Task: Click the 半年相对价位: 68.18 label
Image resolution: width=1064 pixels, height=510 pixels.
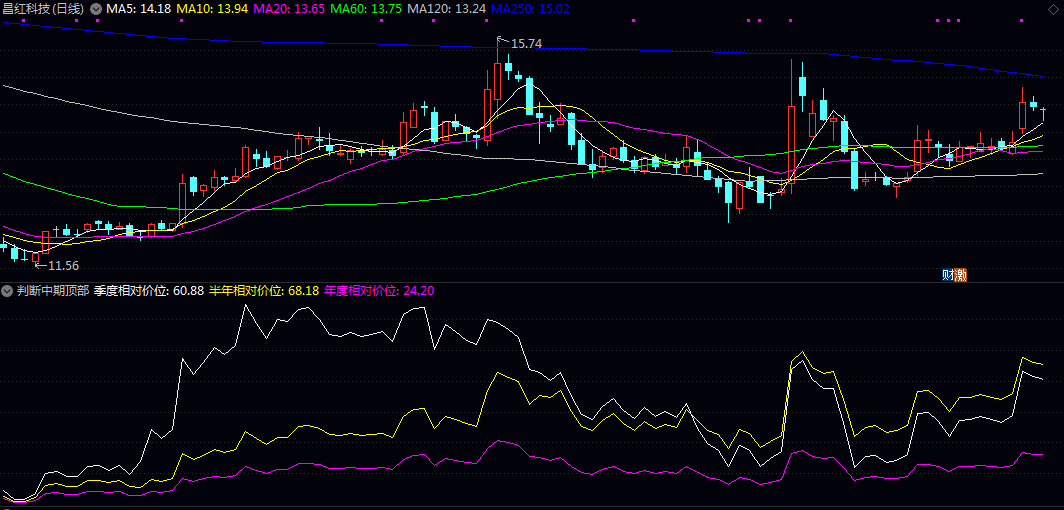Action: (264, 292)
